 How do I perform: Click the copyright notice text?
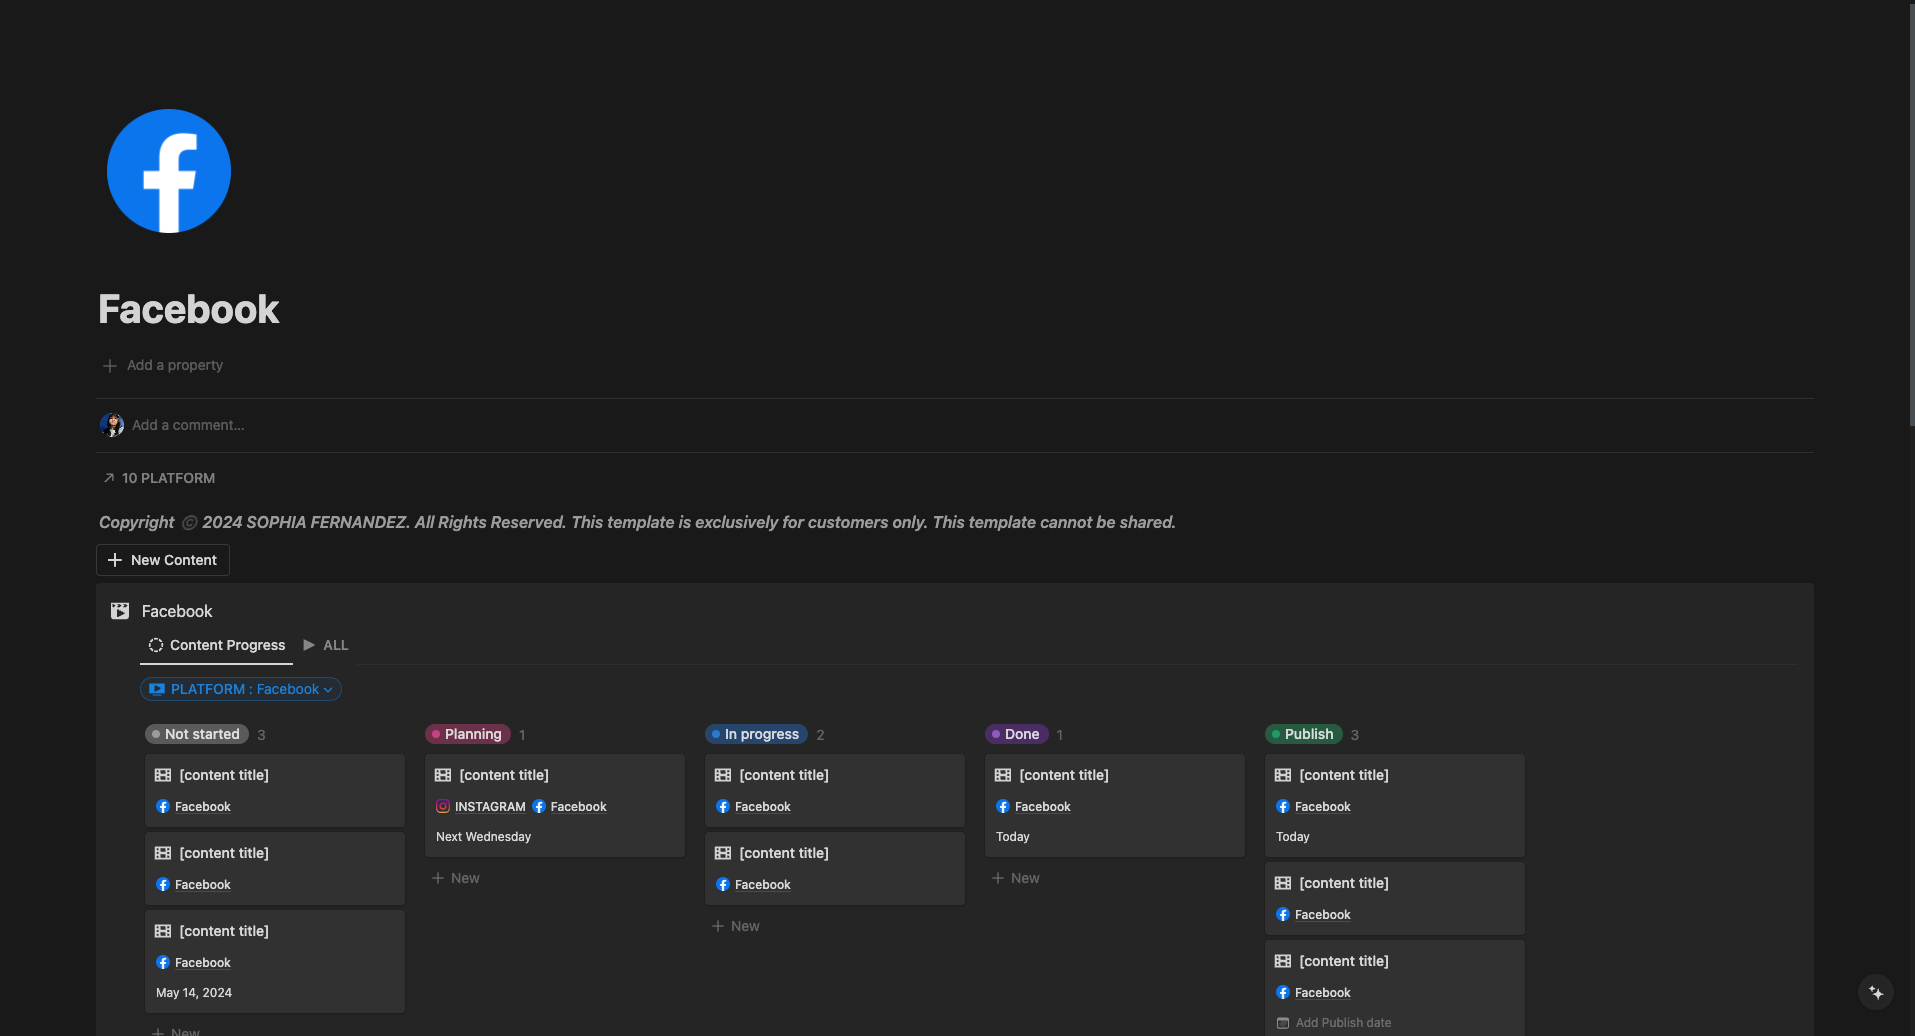[x=637, y=522]
